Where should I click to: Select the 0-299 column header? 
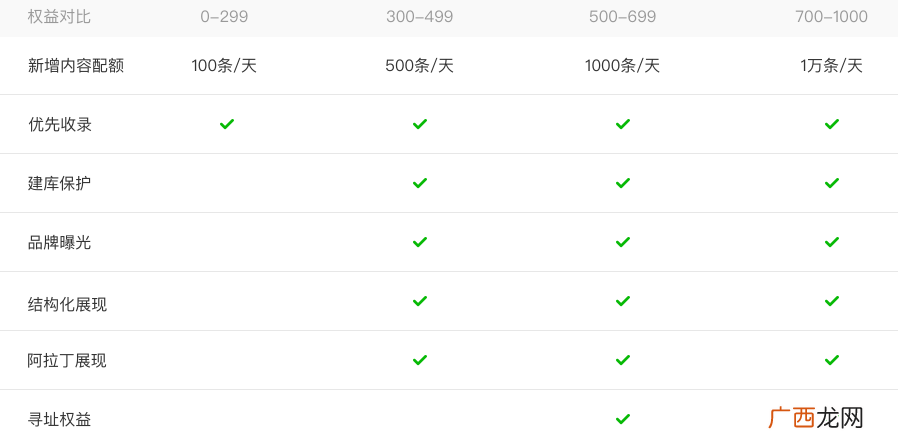pyautogui.click(x=224, y=17)
